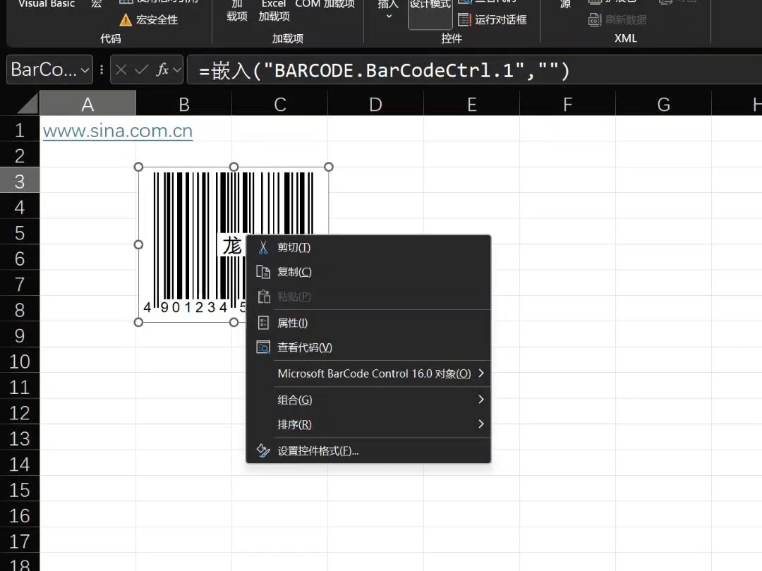Image resolution: width=762 pixels, height=571 pixels.
Task: Choose 设置控件格式(F)... from context menu
Action: pos(368,450)
